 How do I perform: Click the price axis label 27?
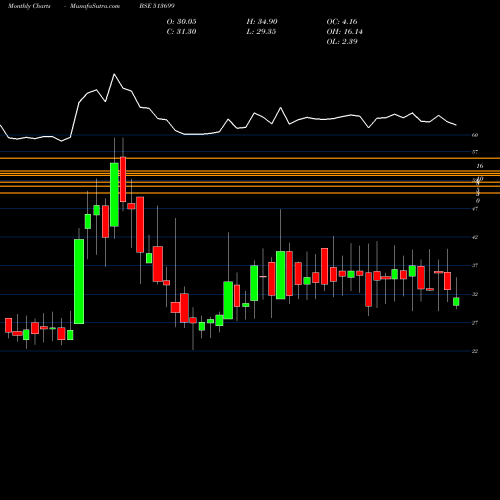(x=475, y=323)
